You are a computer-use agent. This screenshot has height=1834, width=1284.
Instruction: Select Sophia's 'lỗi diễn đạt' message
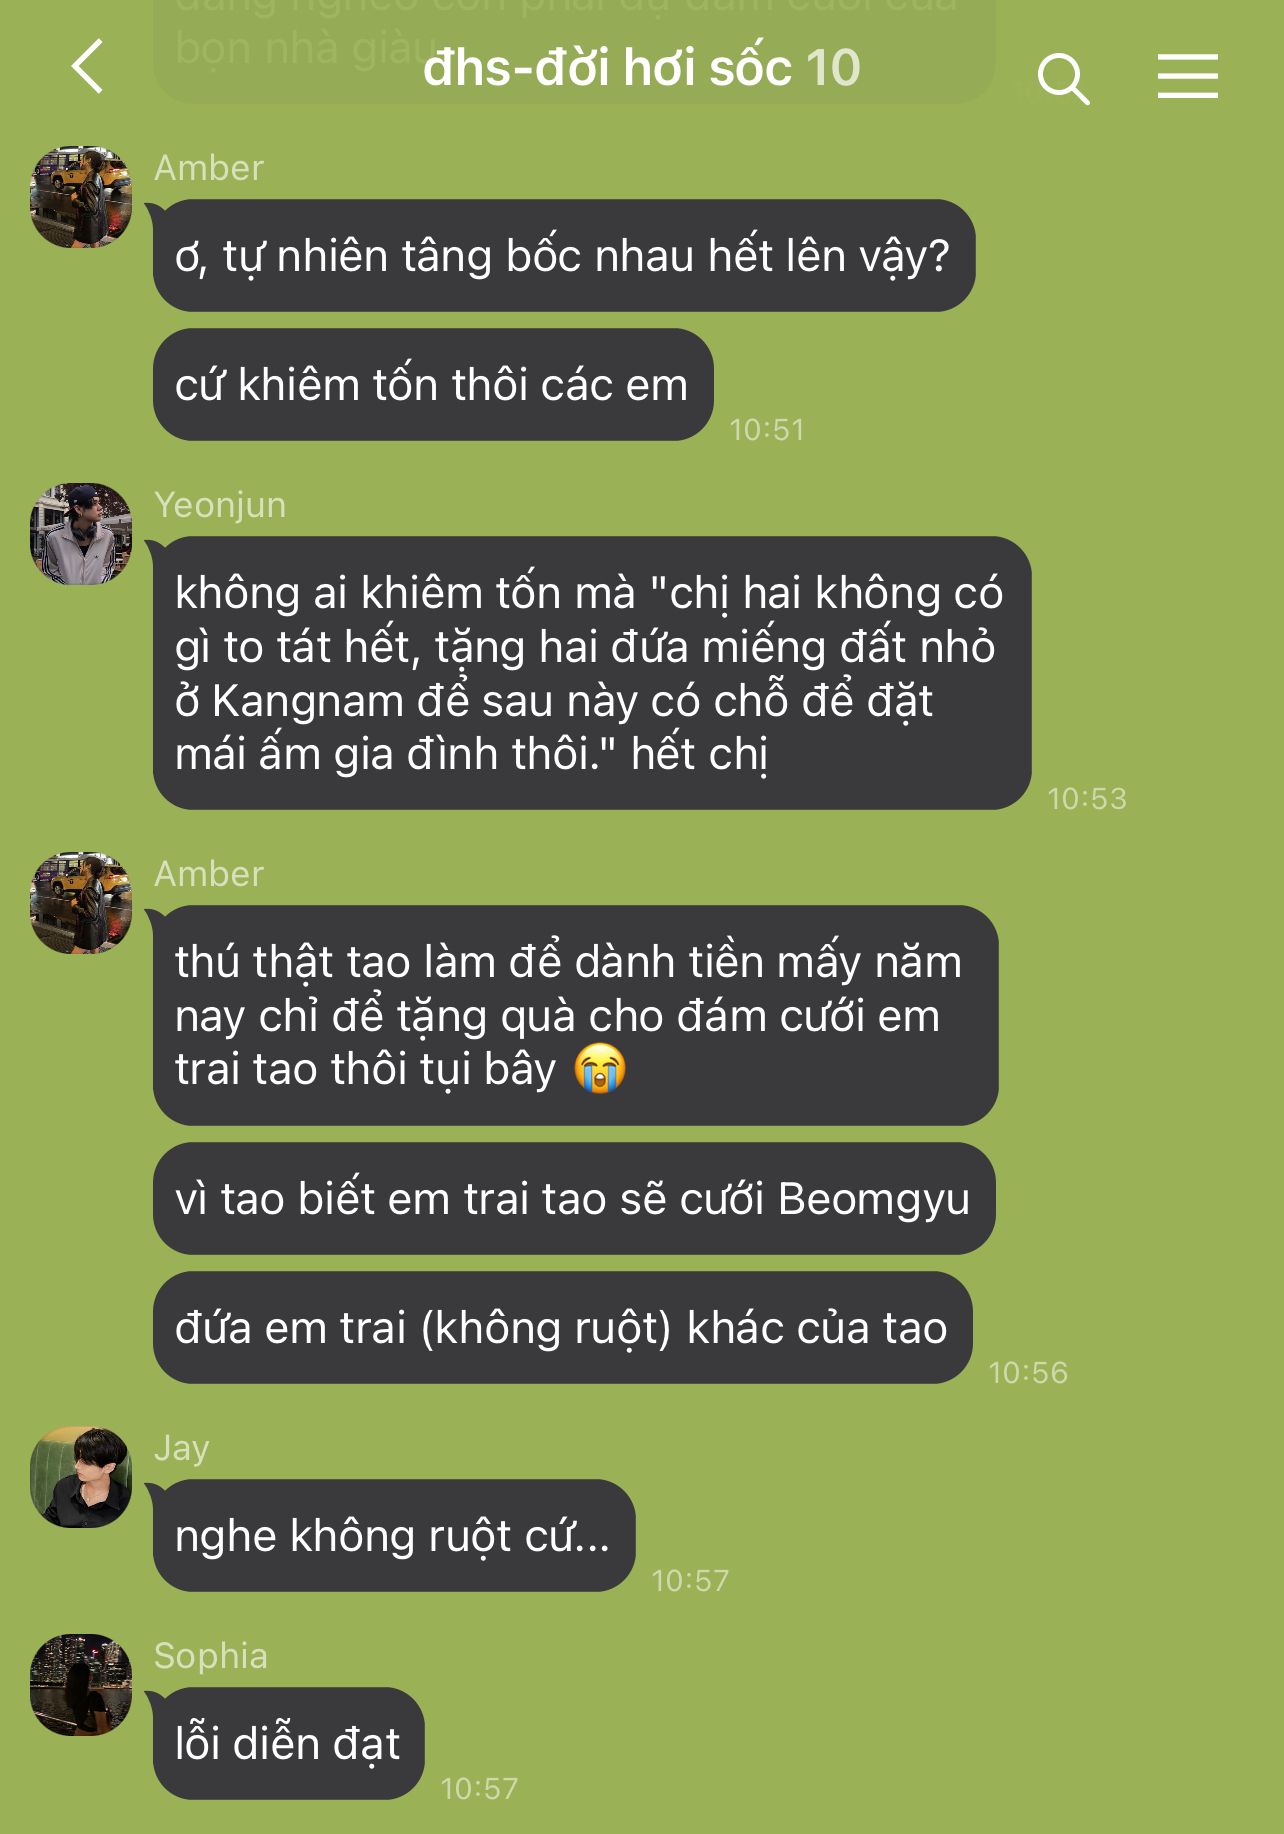pyautogui.click(x=289, y=1744)
